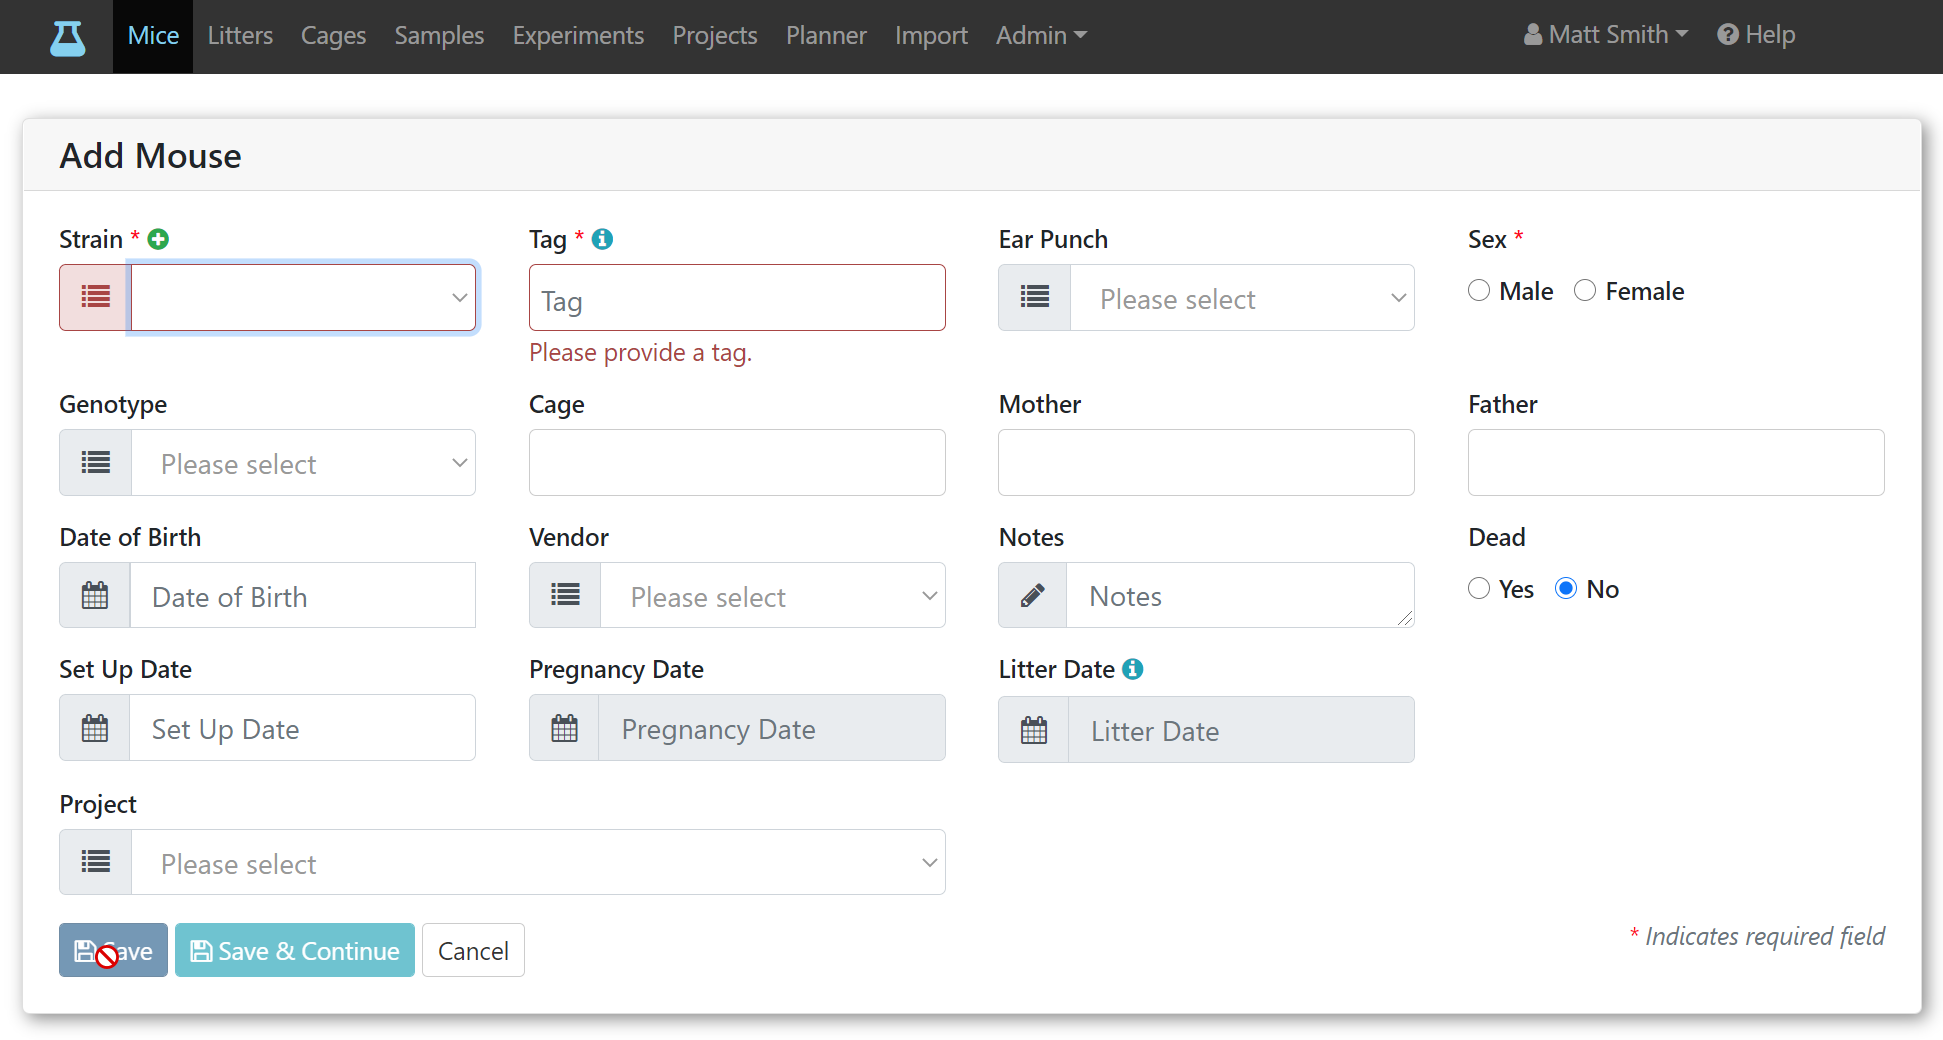Open the Vendor dropdown

click(x=773, y=595)
